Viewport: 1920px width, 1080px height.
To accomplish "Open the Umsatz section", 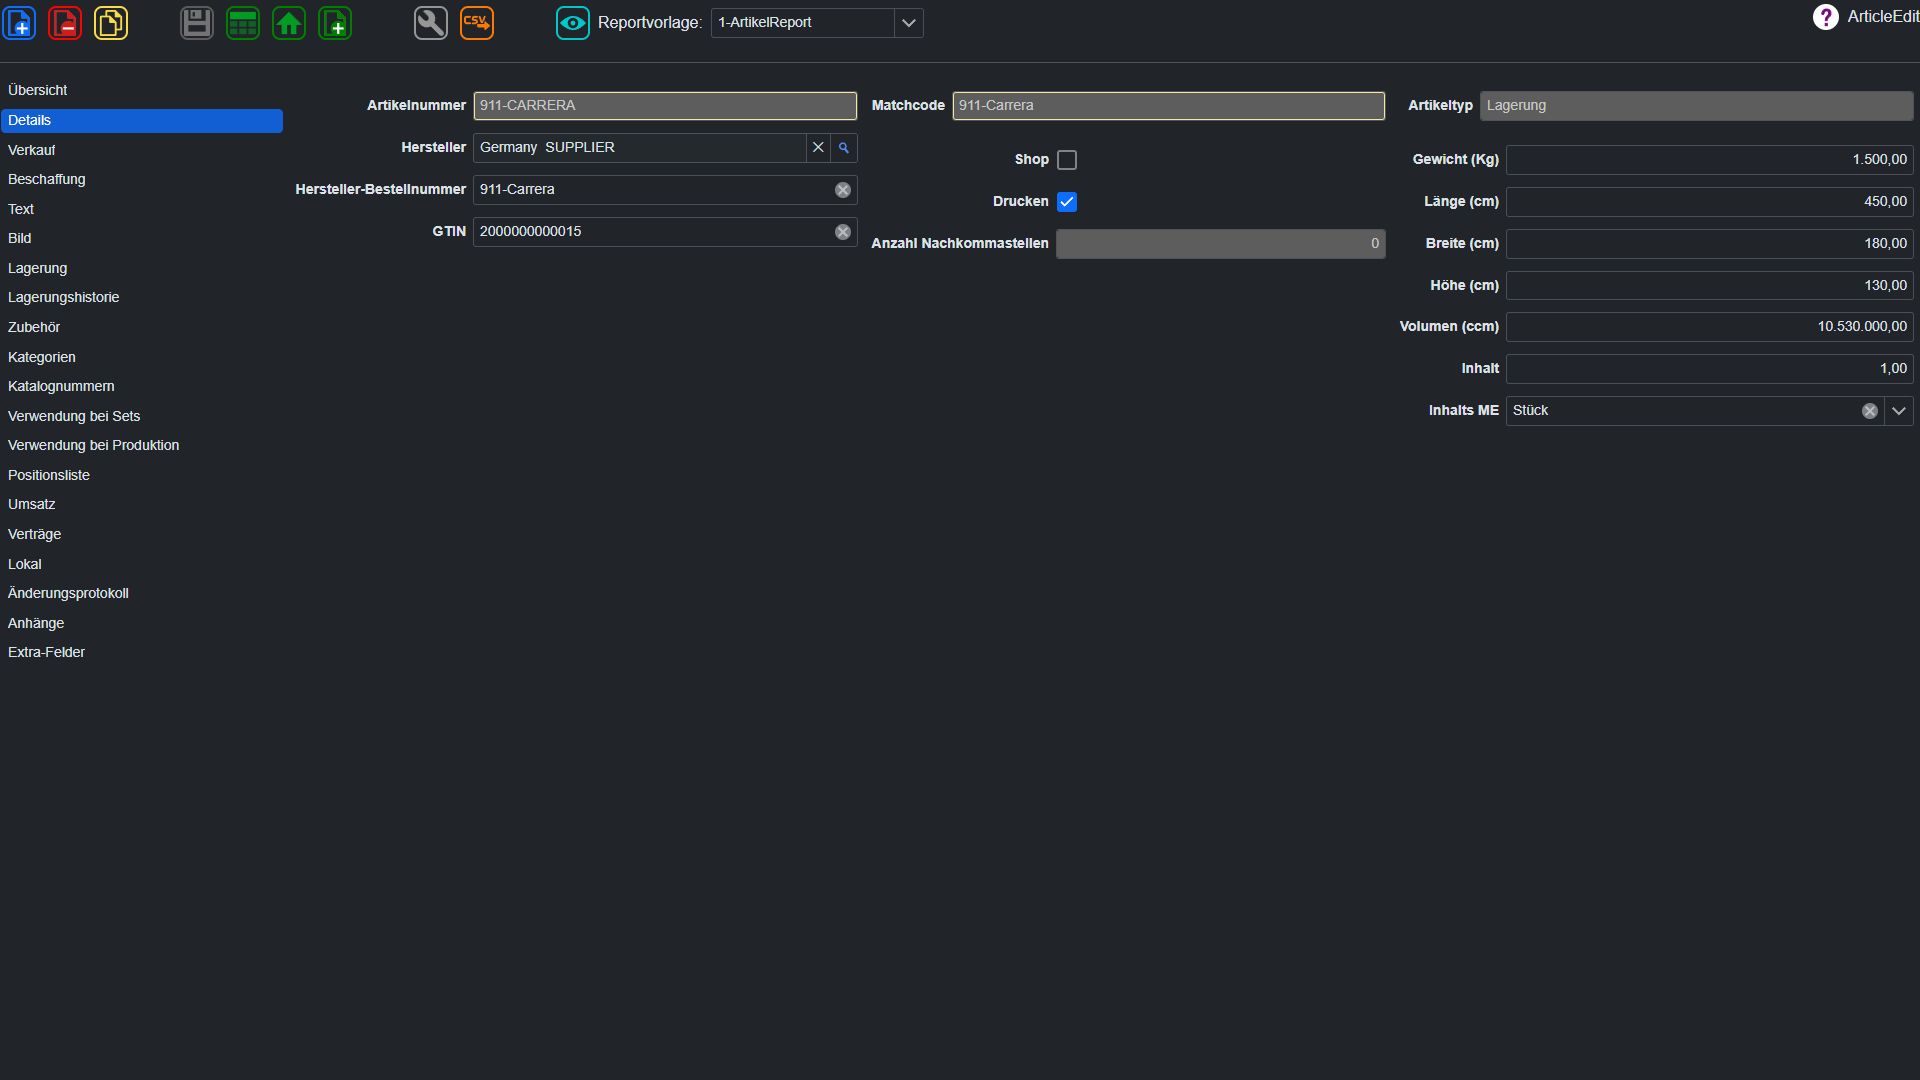I will pyautogui.click(x=142, y=505).
